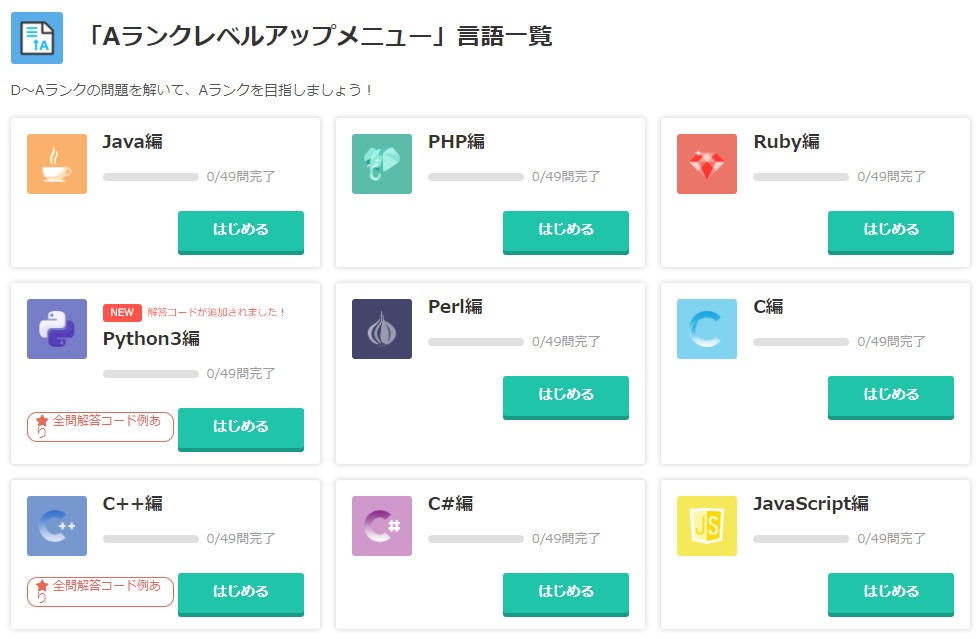Click the C++ language icon
The width and height of the screenshot is (980, 639).
[57, 526]
